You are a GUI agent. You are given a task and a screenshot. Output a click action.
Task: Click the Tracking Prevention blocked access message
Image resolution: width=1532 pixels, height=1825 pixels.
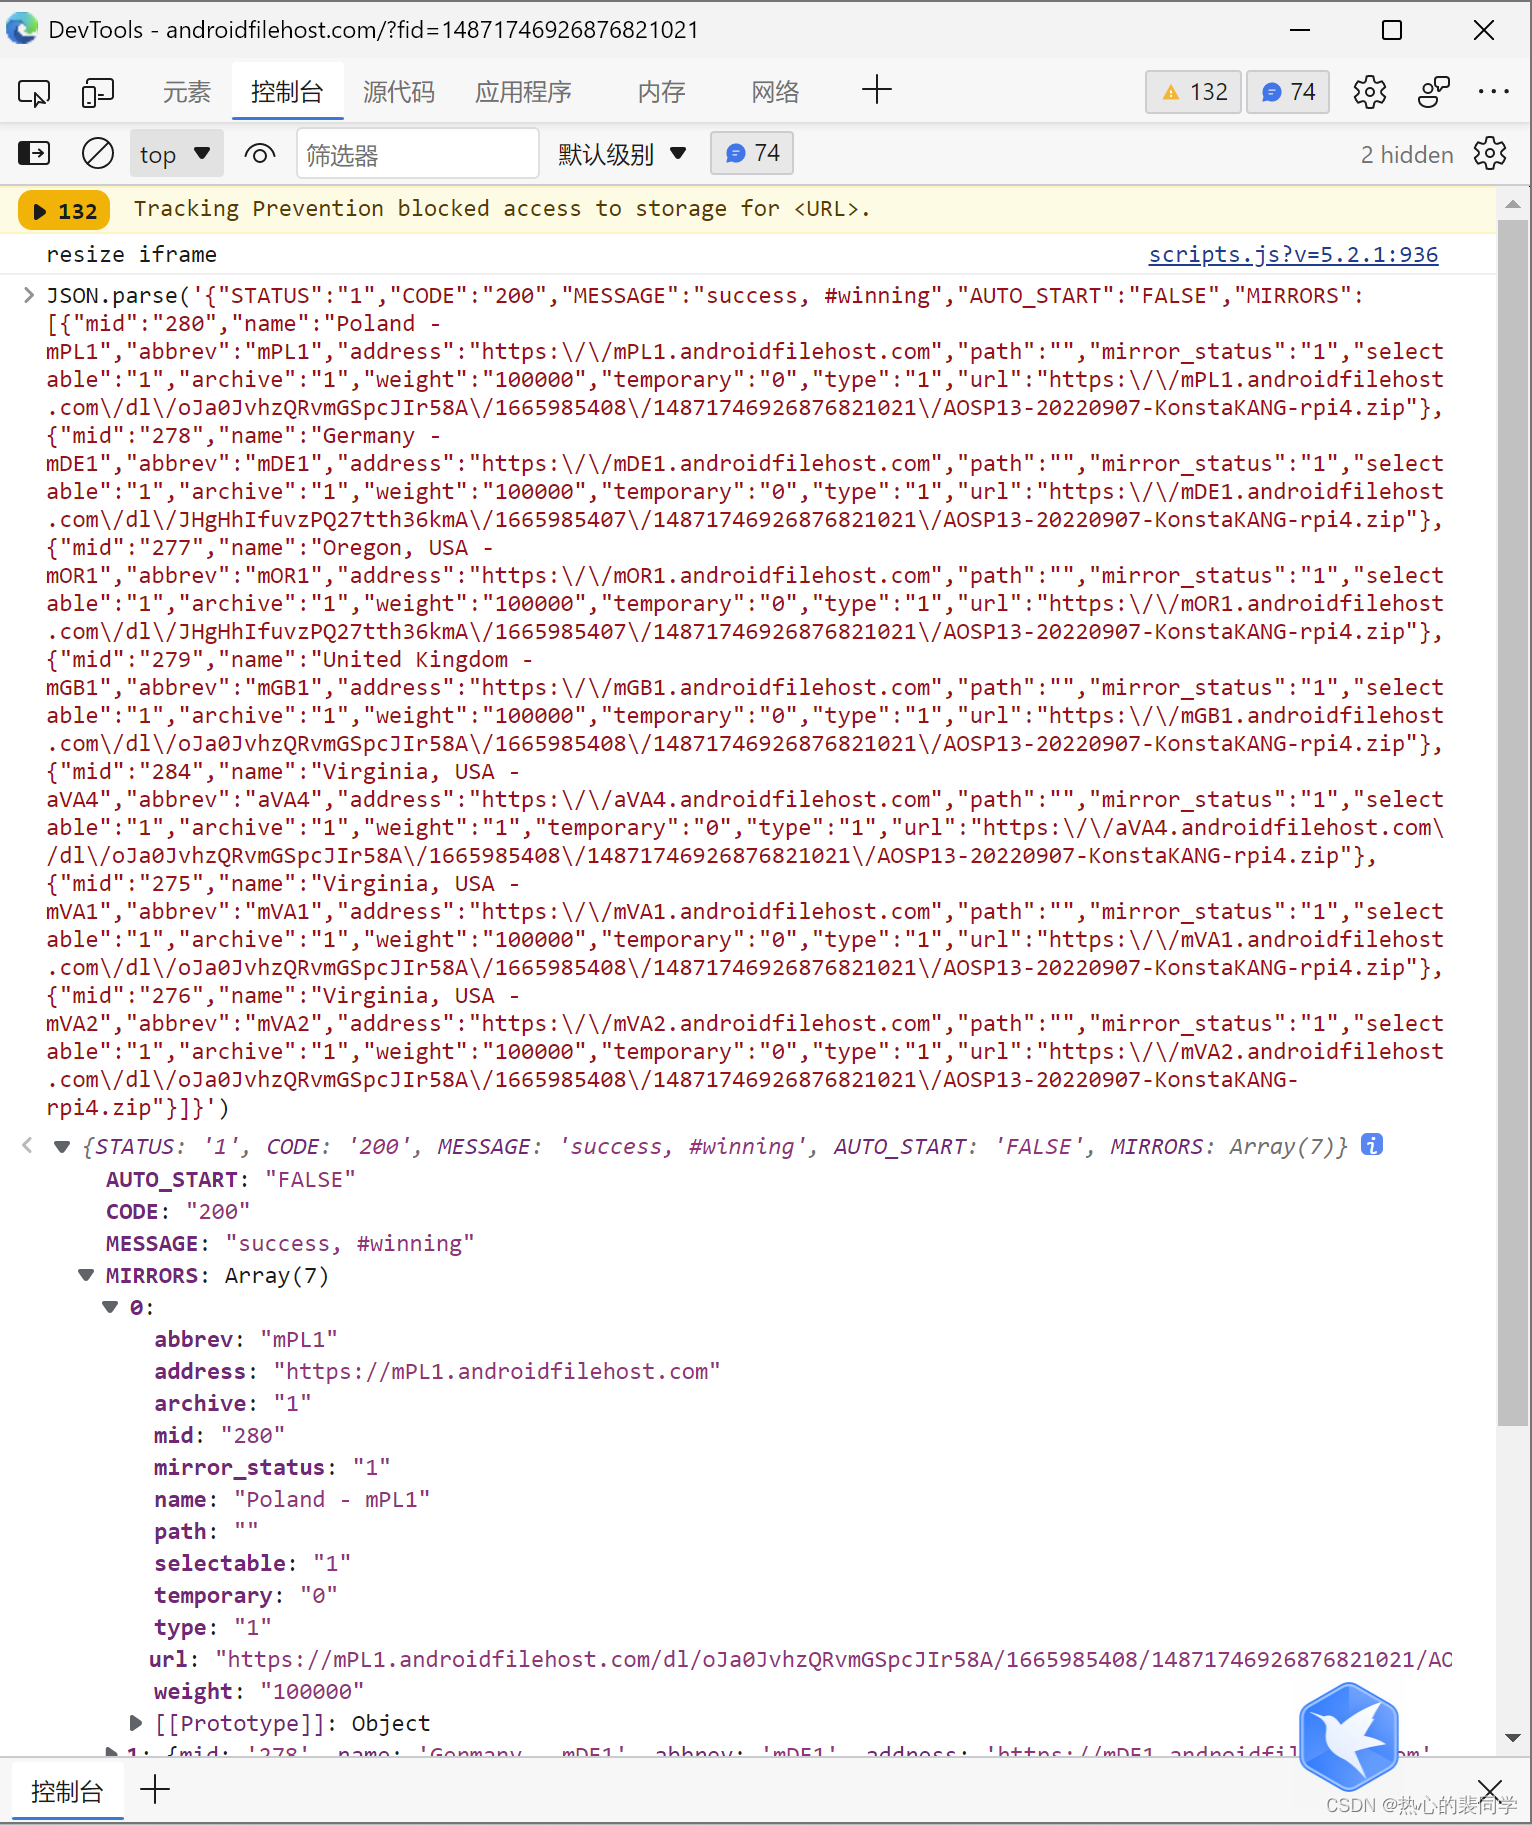coord(502,208)
